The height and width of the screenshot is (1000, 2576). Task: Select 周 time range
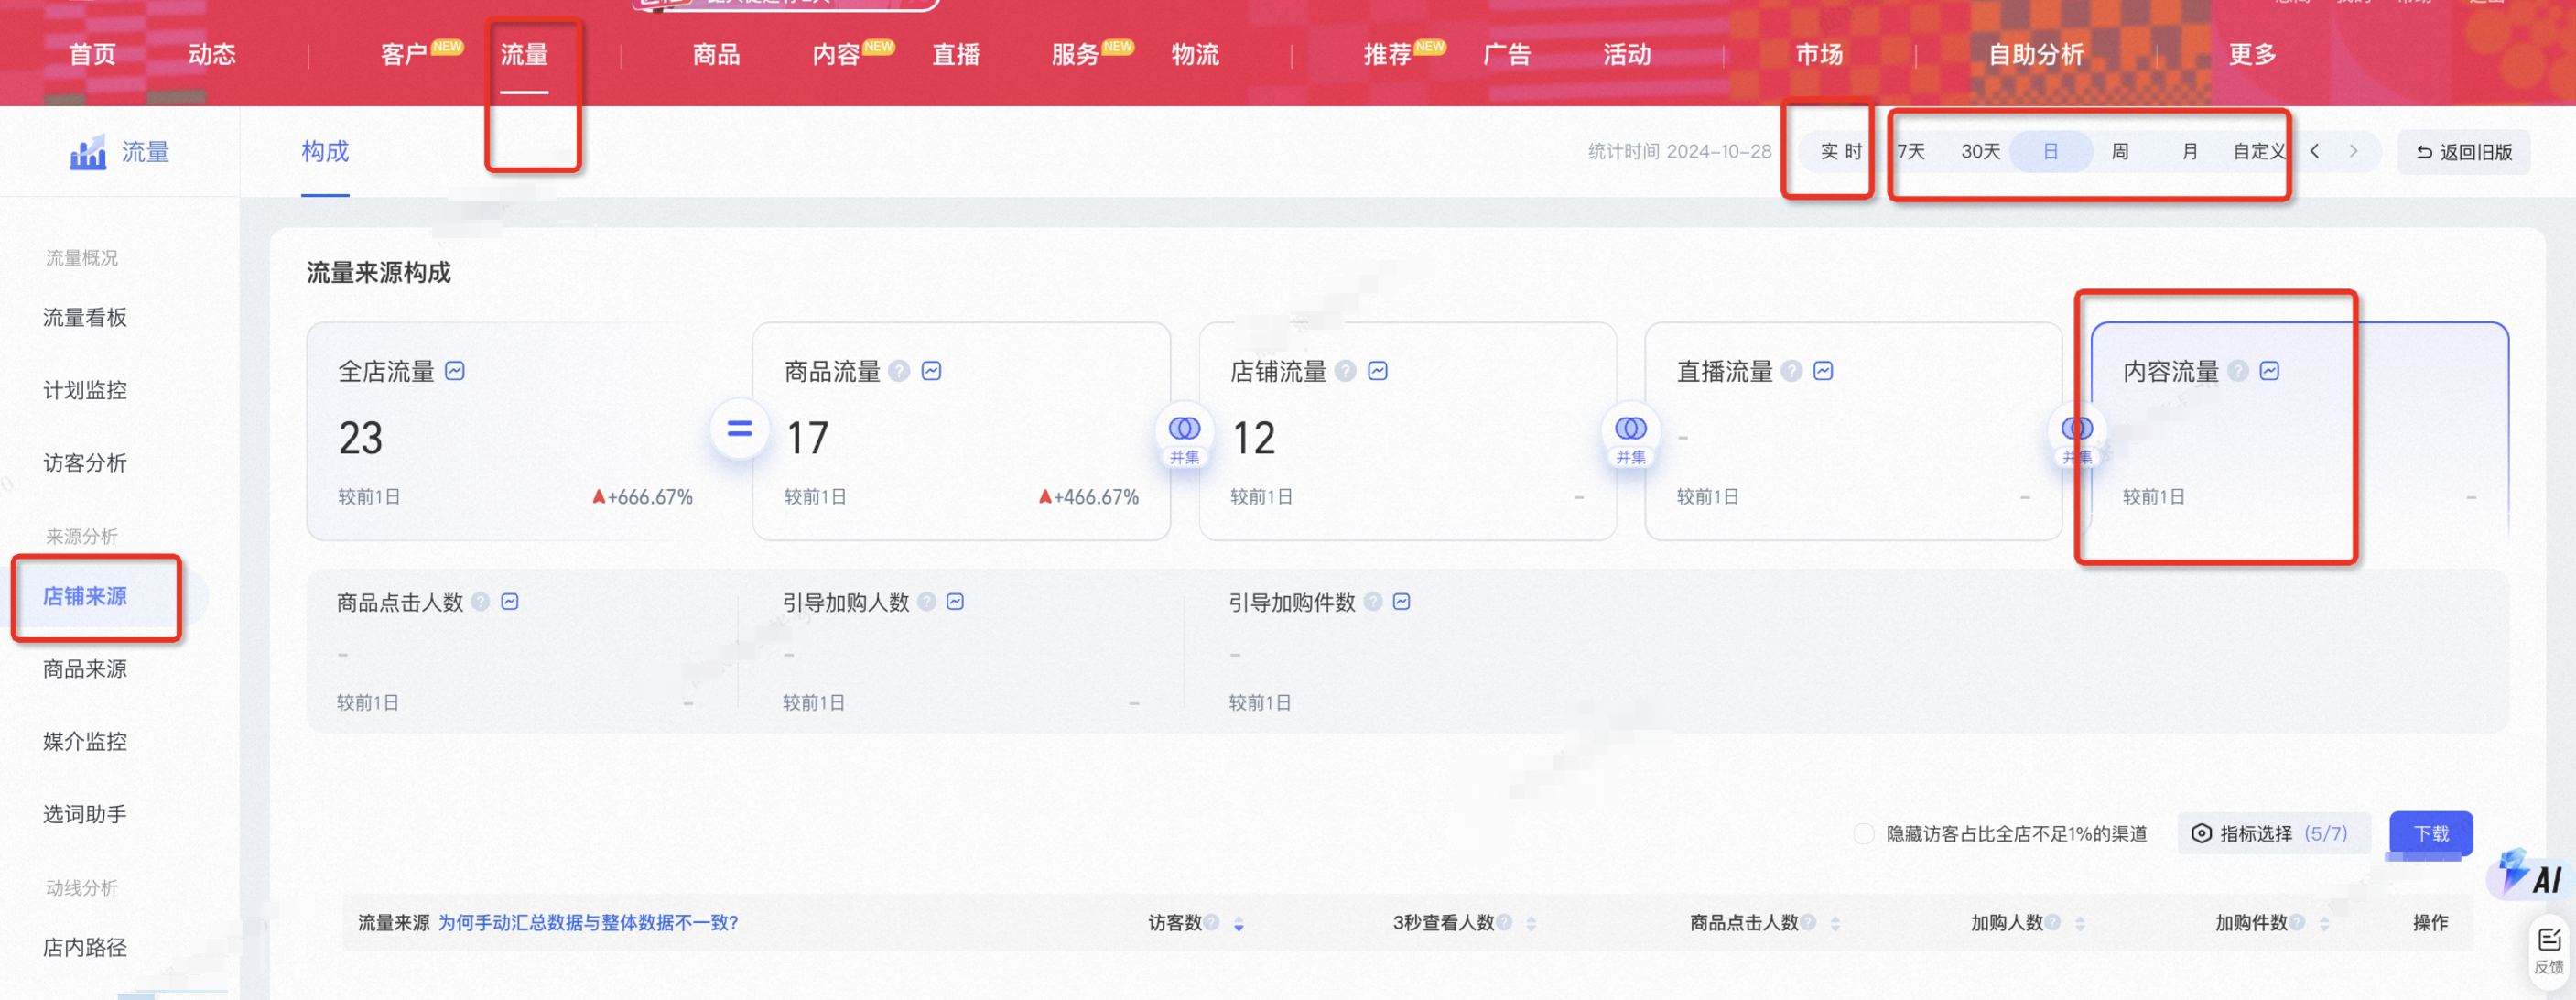point(2120,152)
